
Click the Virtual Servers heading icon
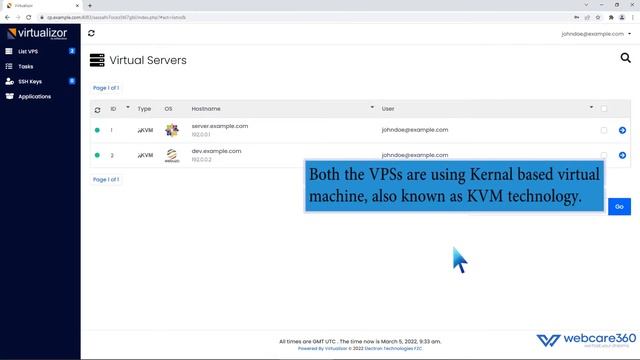(x=97, y=60)
